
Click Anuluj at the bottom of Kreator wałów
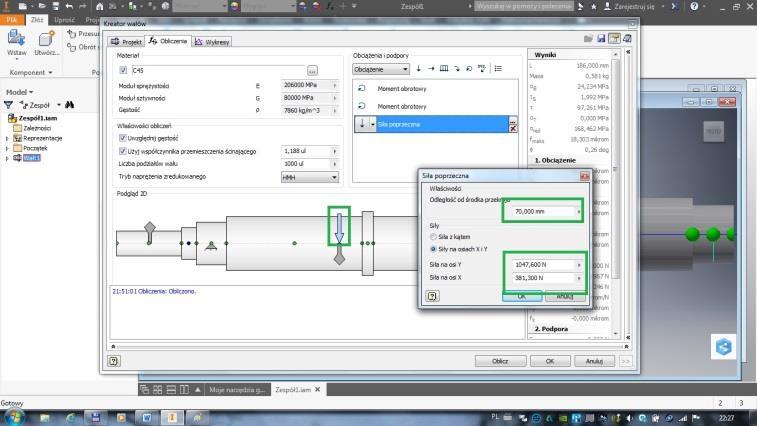(x=594, y=361)
